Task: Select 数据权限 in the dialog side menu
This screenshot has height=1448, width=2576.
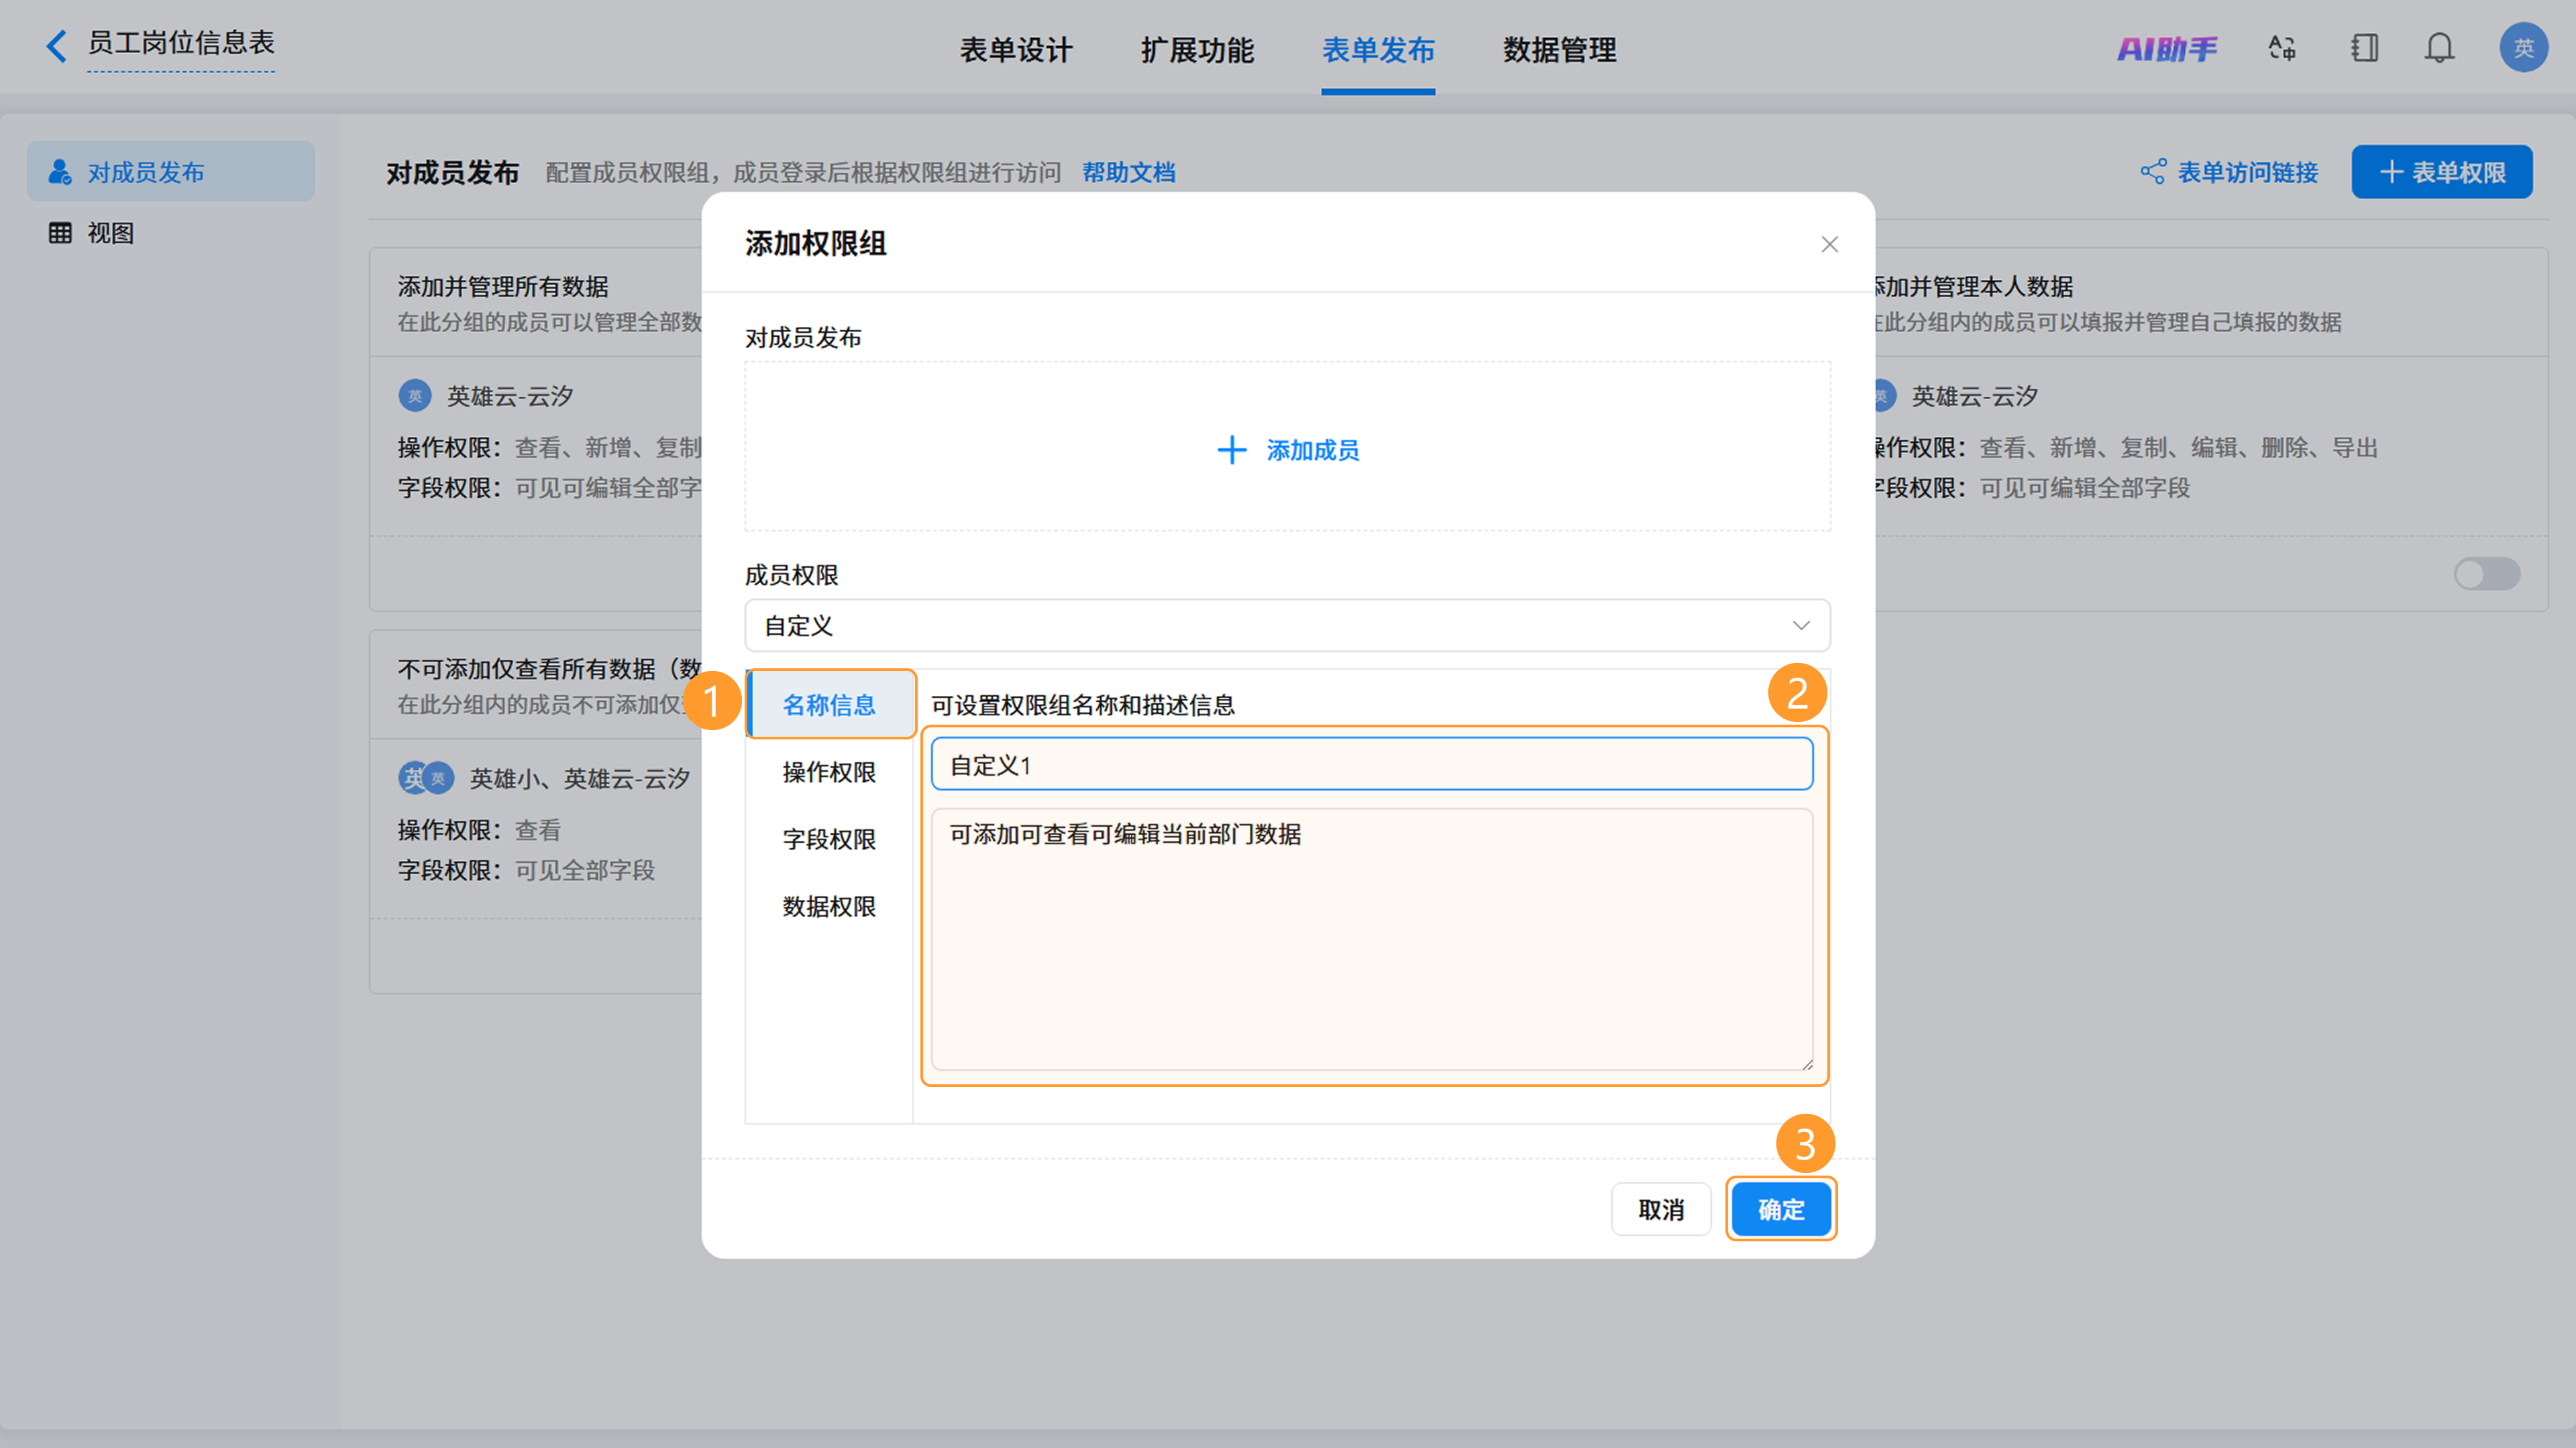Action: [829, 906]
